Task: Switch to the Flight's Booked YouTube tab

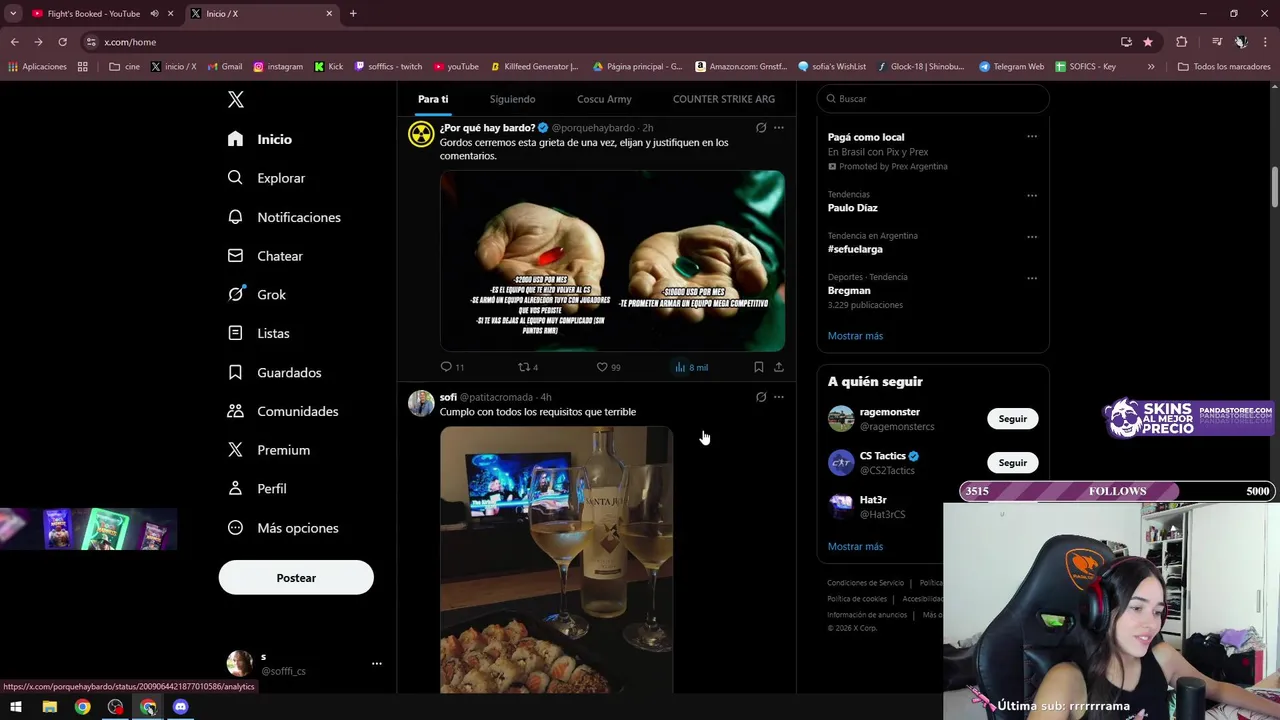Action: 93,14
